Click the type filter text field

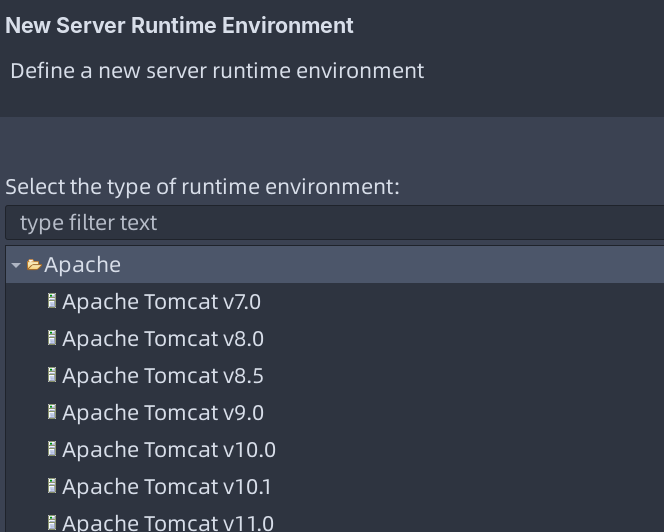(x=335, y=223)
